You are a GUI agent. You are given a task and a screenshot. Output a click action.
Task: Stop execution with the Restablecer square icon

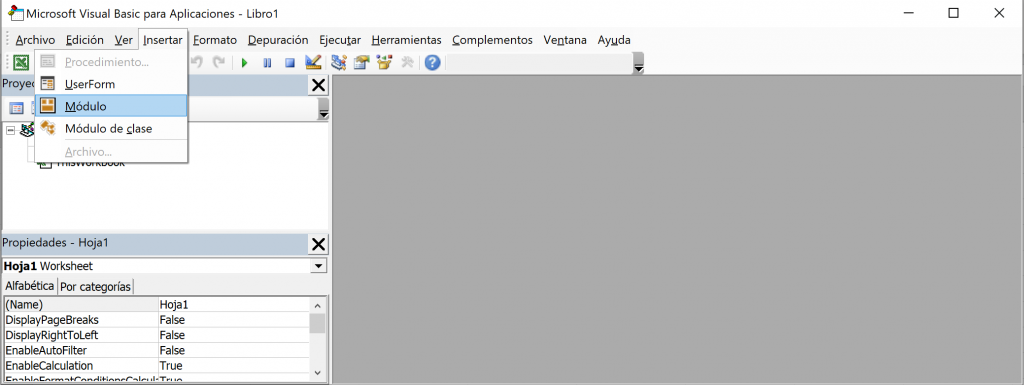point(290,63)
